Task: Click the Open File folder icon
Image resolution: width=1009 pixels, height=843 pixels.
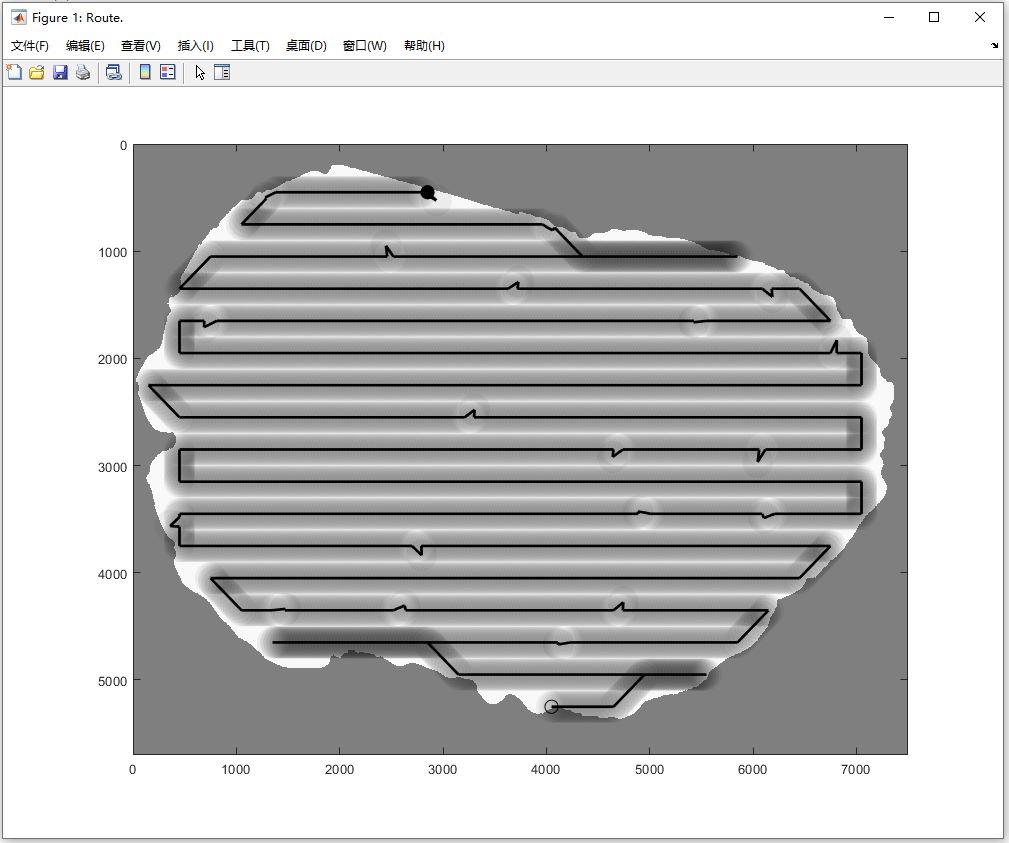Action: 37,72
